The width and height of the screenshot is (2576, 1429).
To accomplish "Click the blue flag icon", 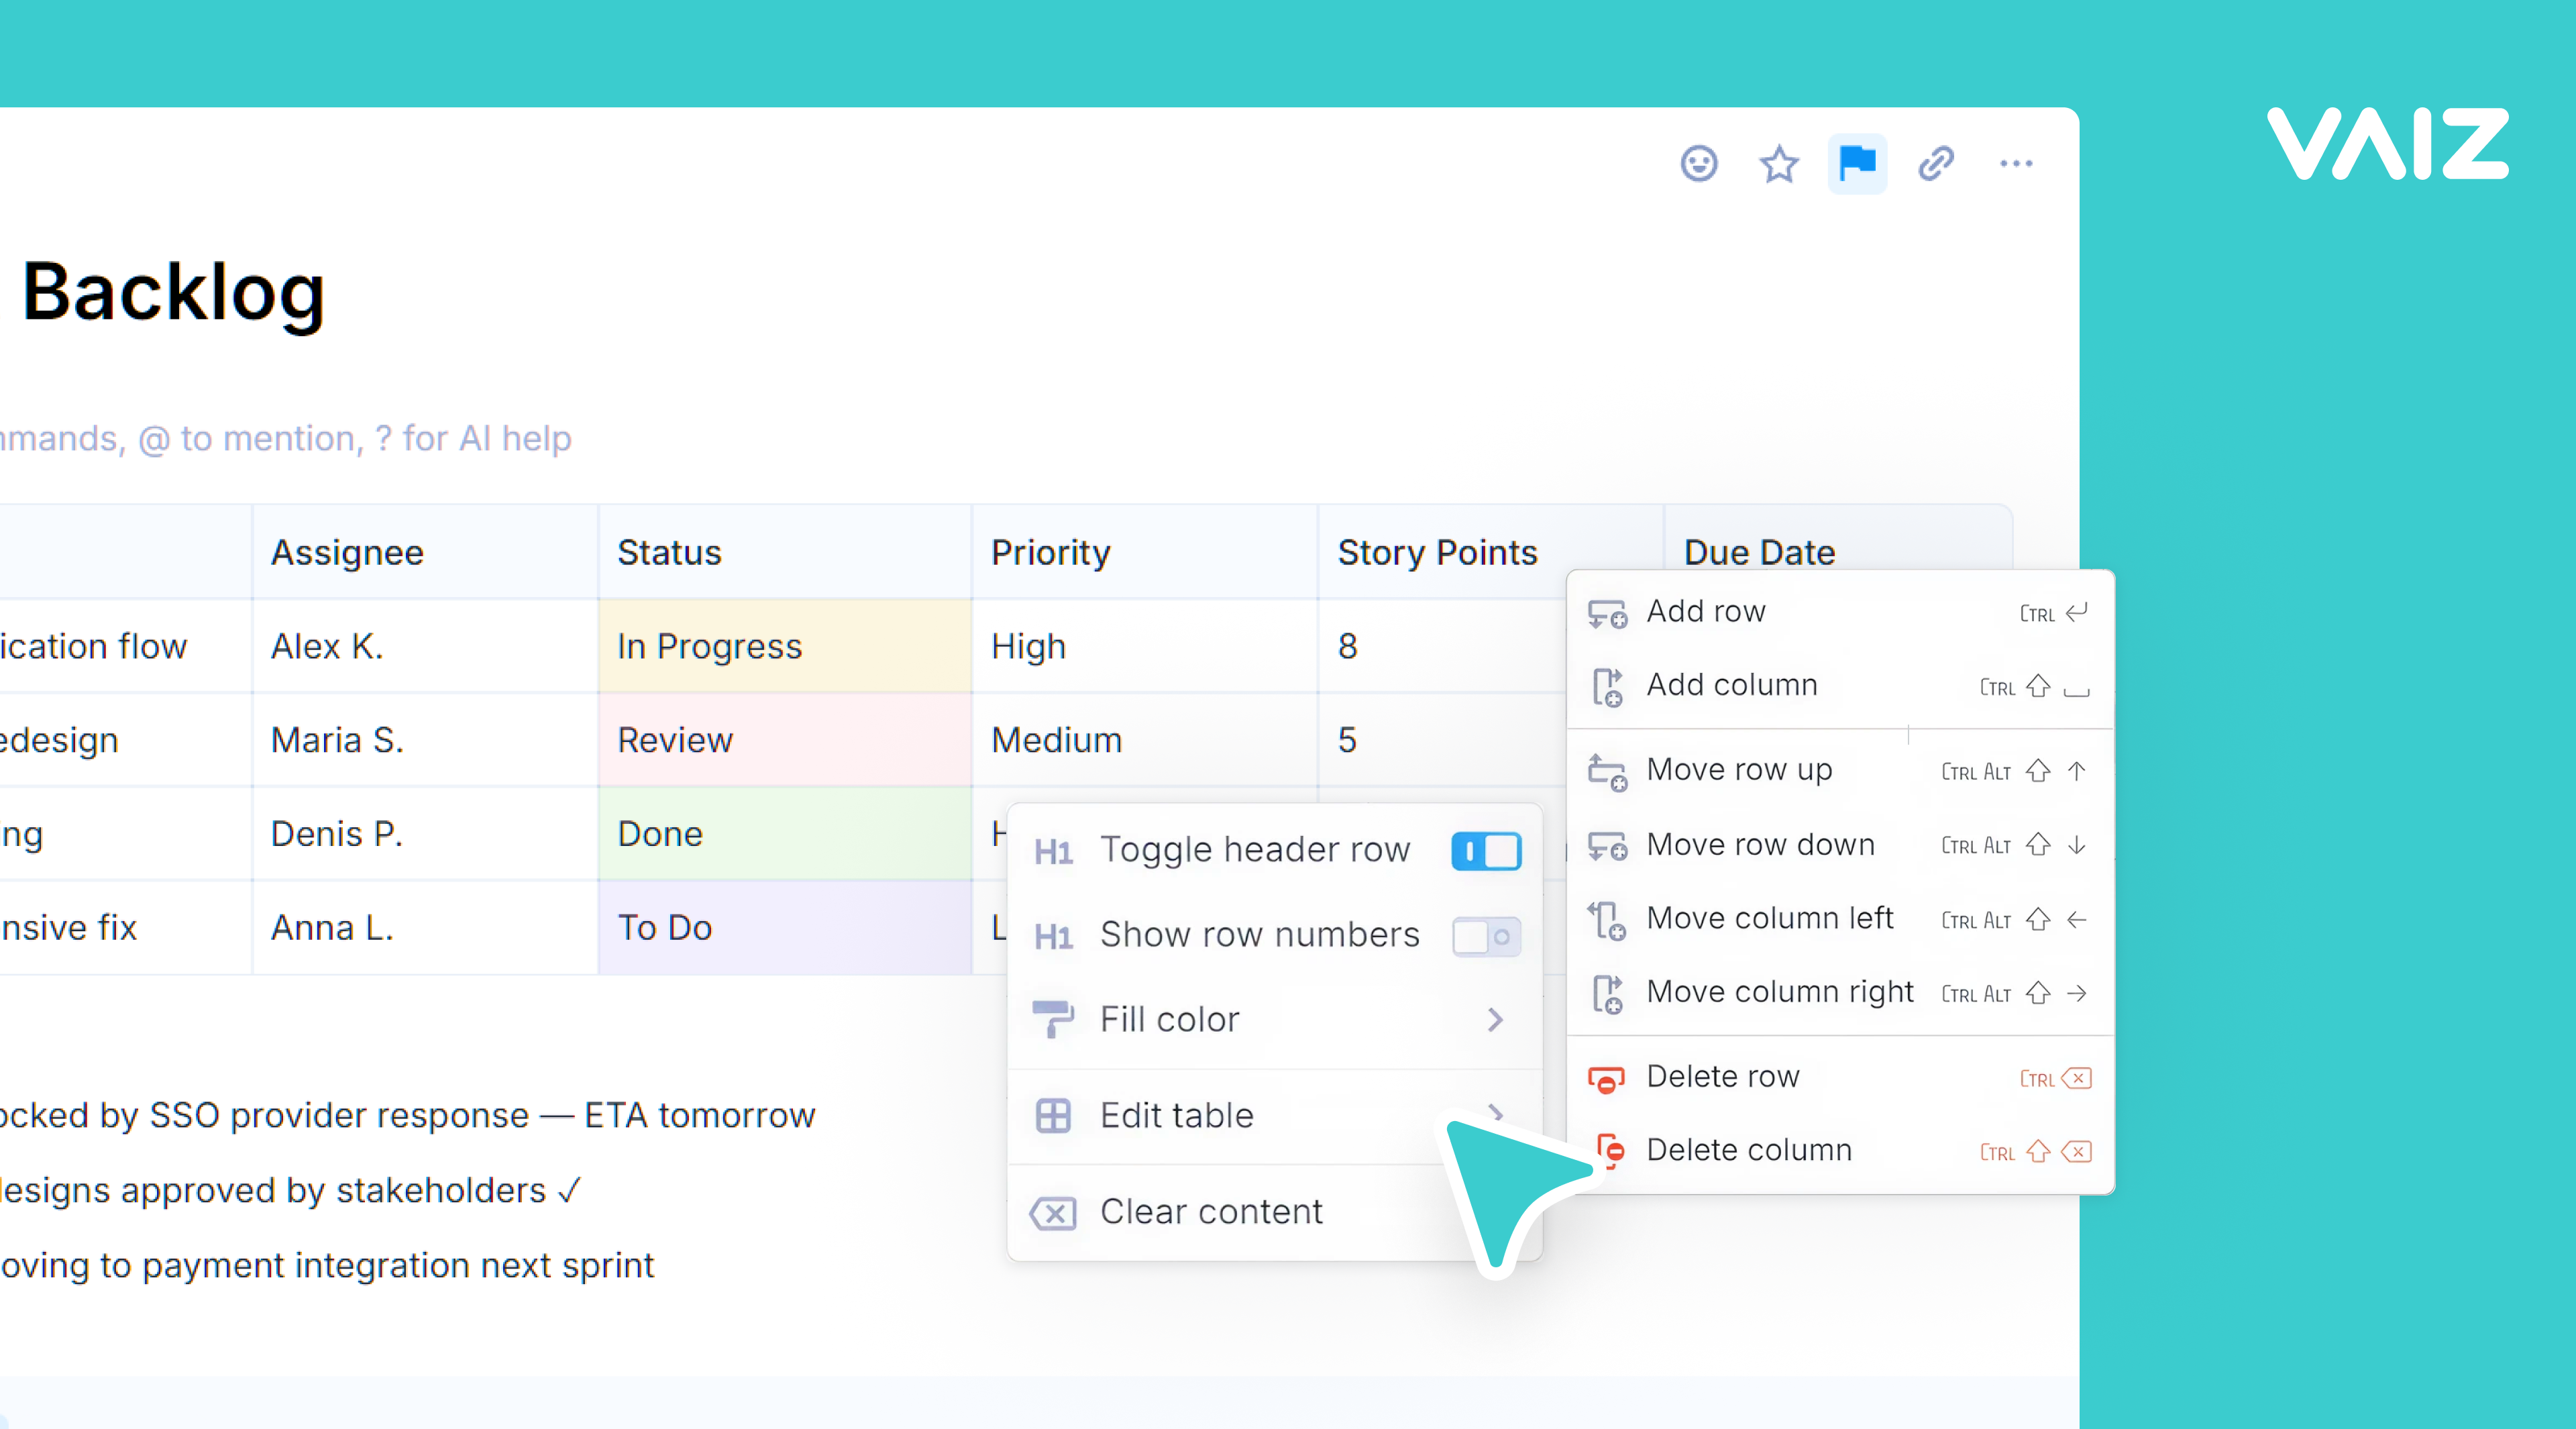I will tap(1857, 163).
